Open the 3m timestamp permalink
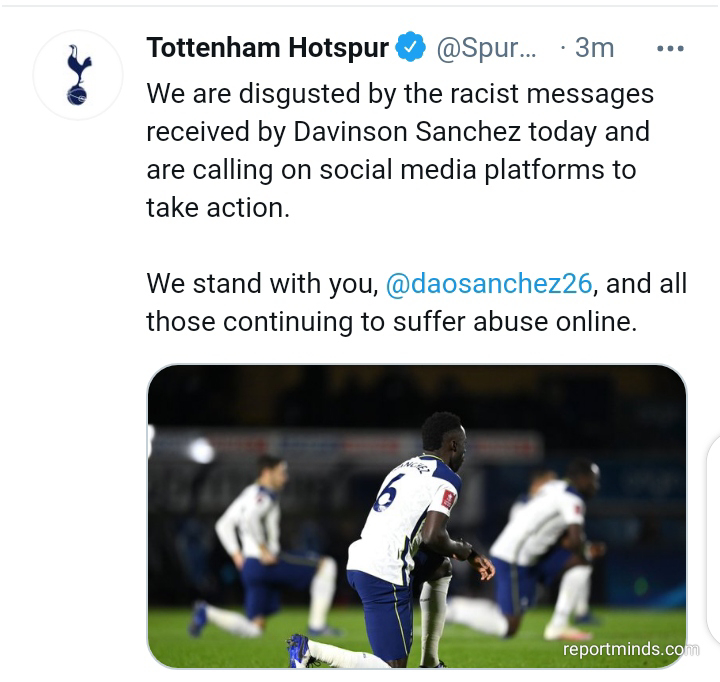Screen dimensions: 720x682 [594, 47]
